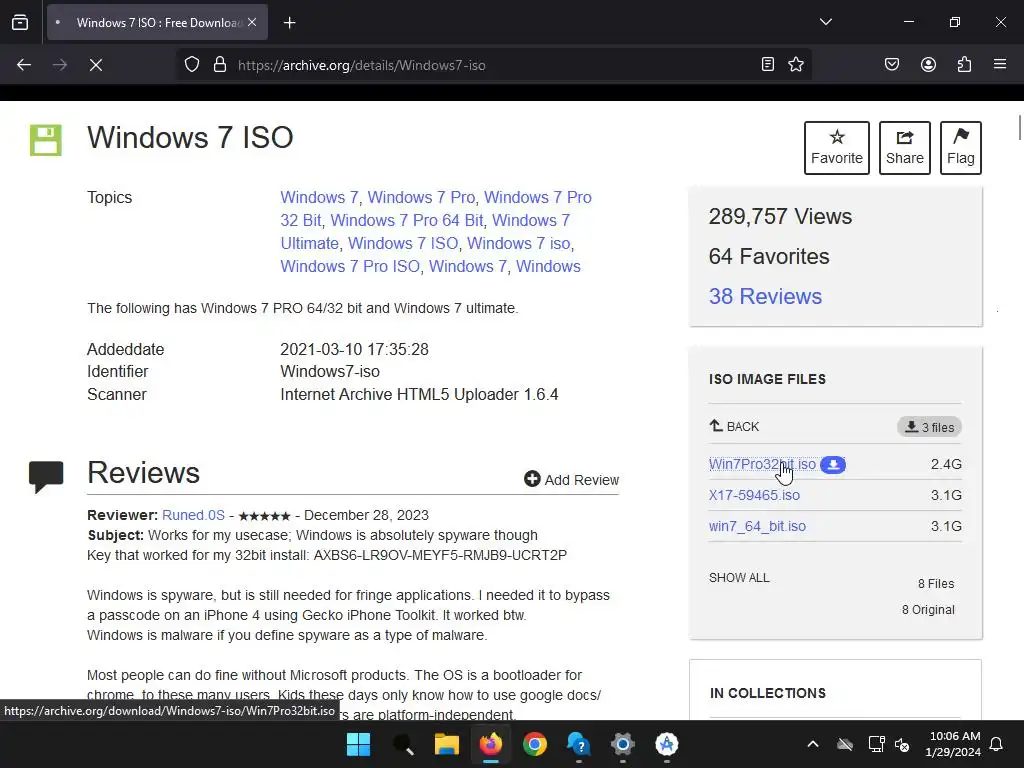
Task: Click the Favorite star button
Action: [x=837, y=148]
